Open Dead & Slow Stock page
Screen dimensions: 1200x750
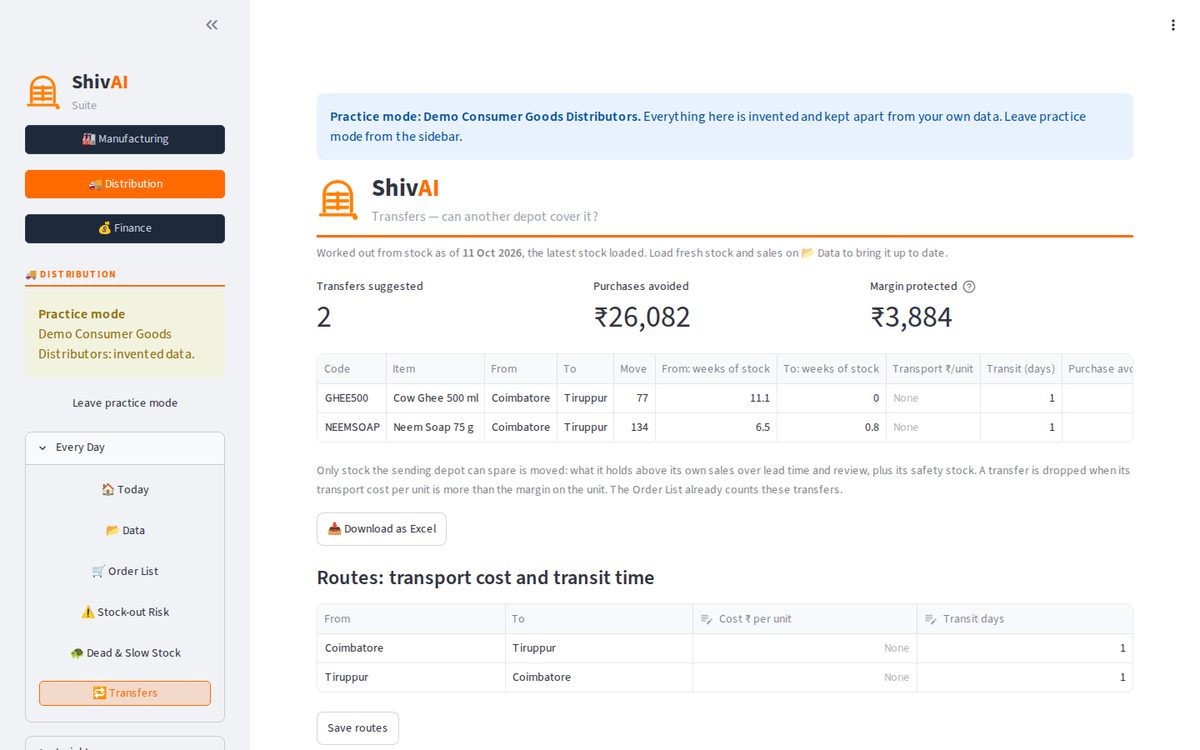point(125,653)
